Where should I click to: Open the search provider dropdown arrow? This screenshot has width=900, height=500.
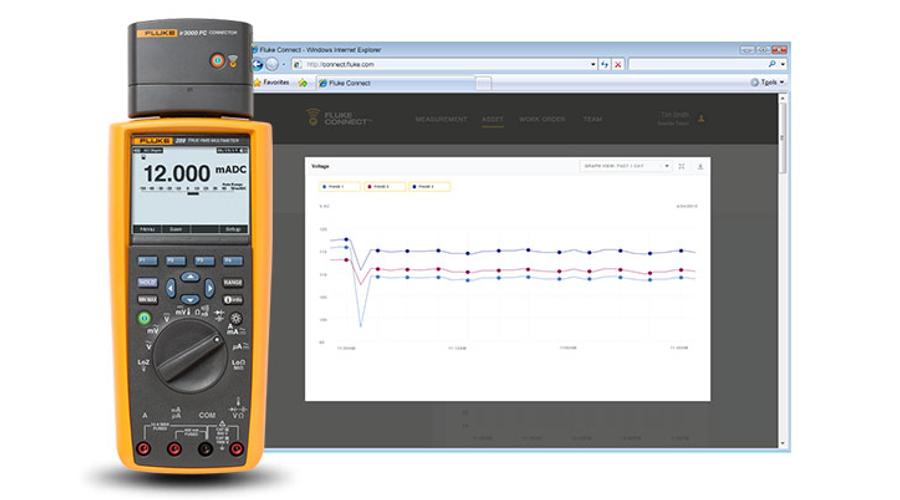click(782, 64)
